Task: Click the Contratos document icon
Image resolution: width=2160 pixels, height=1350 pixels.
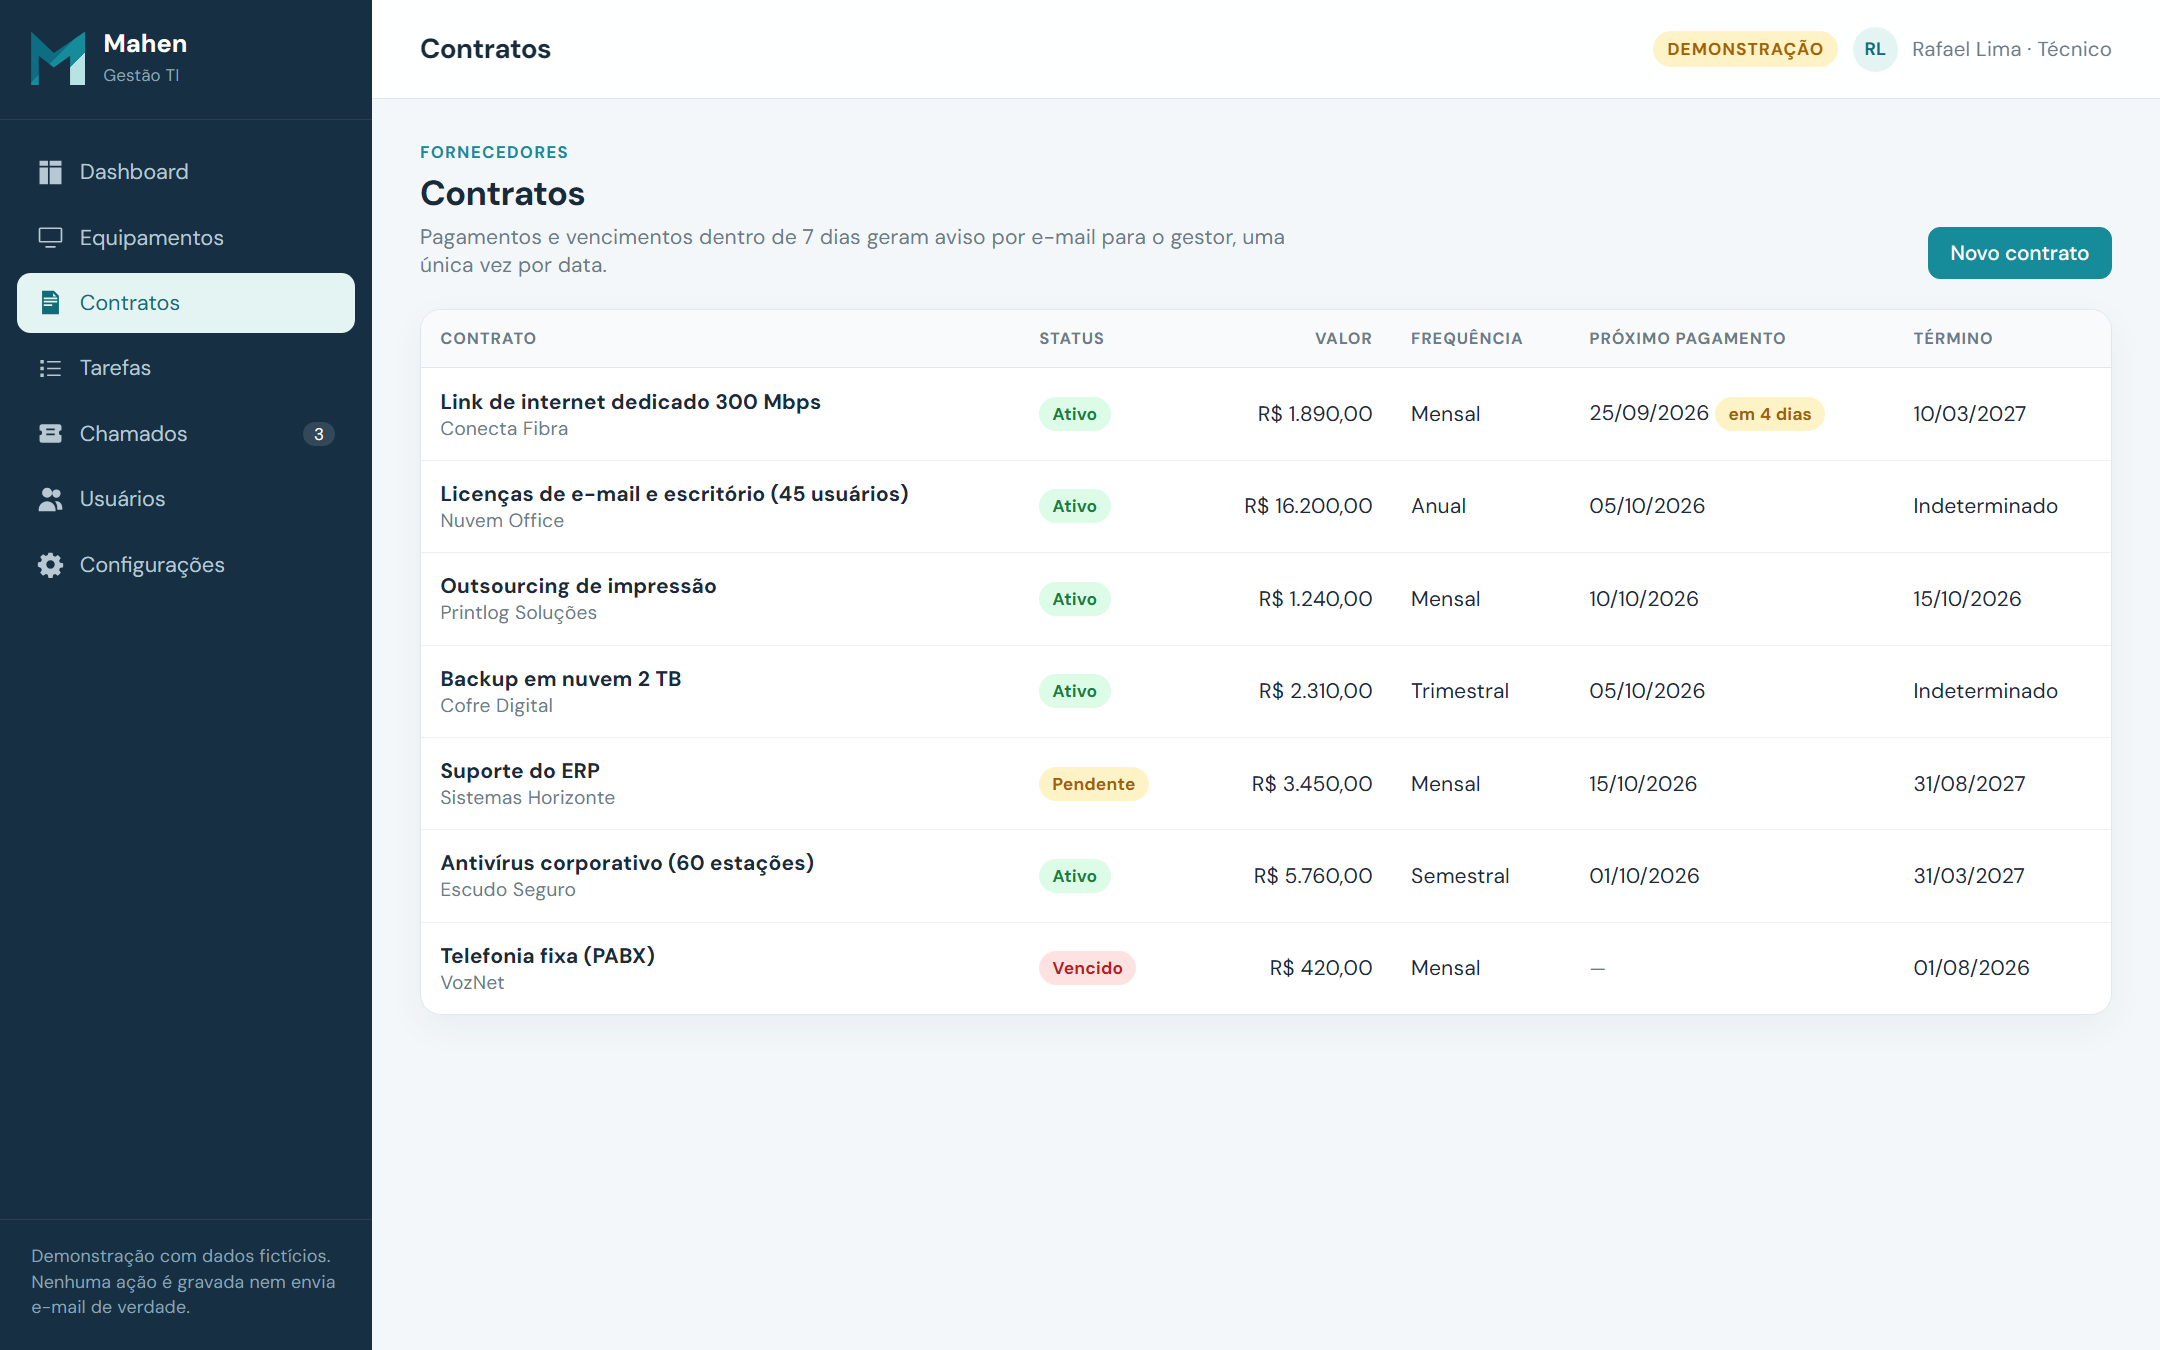Action: (x=50, y=303)
